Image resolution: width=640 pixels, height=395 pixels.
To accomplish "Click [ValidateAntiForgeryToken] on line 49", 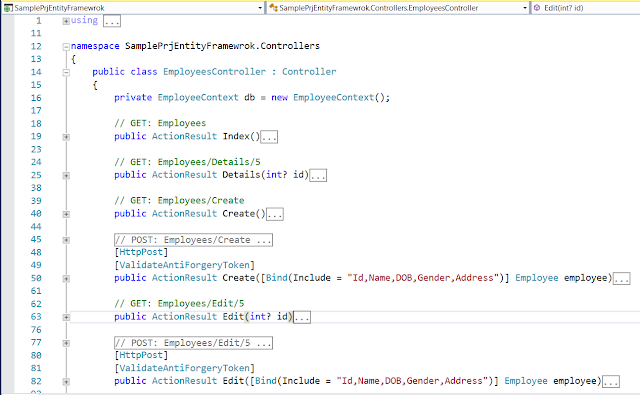I will (184, 265).
